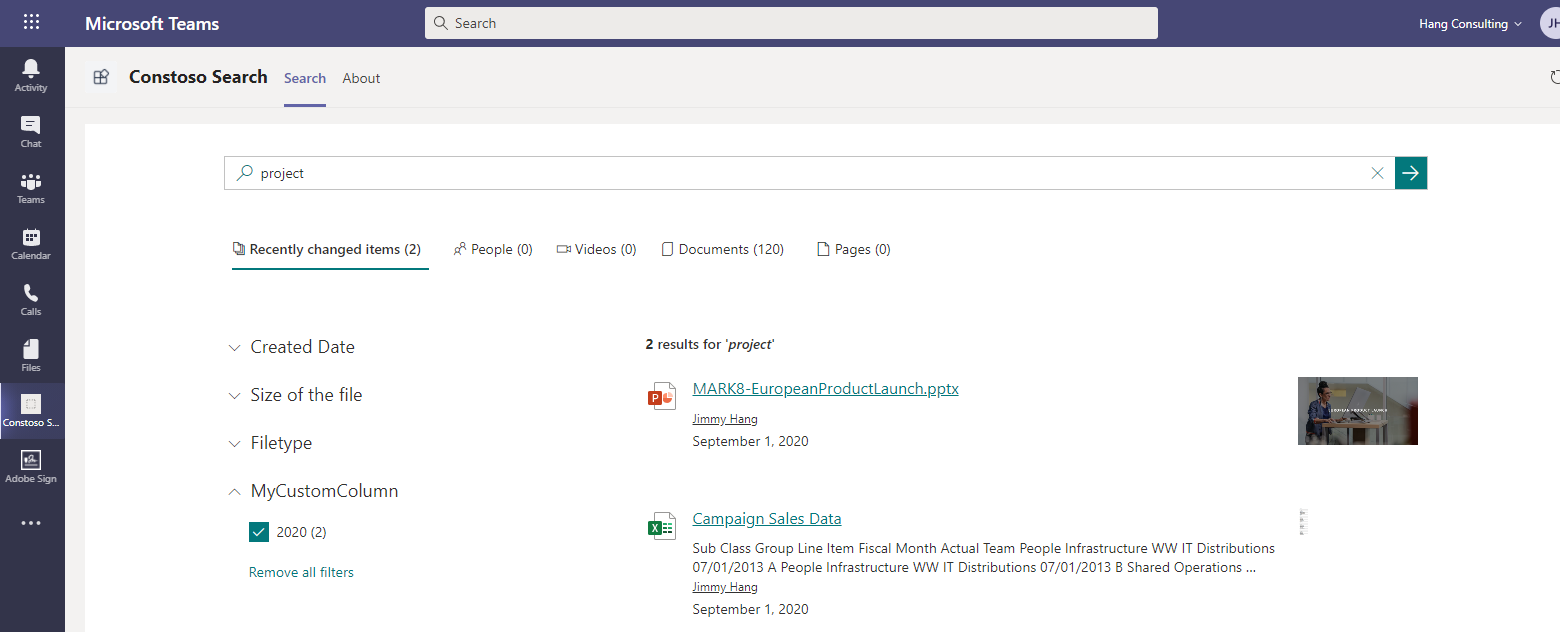Click Remove all filters link
The height and width of the screenshot is (632, 1560).
tap(301, 572)
